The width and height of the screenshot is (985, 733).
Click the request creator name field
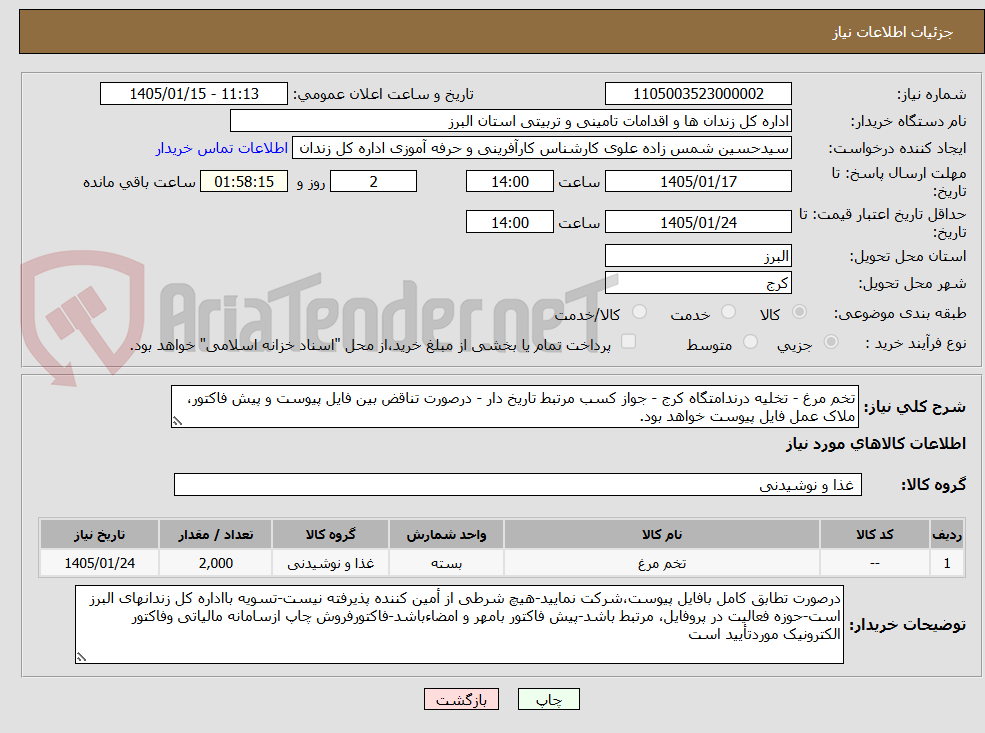[x=541, y=148]
